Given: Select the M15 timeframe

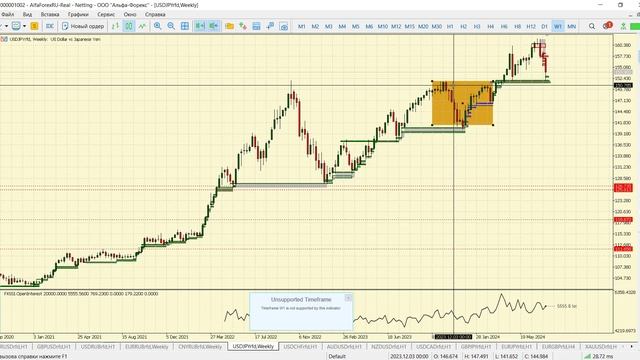Looking at the screenshot, I should (409, 26).
